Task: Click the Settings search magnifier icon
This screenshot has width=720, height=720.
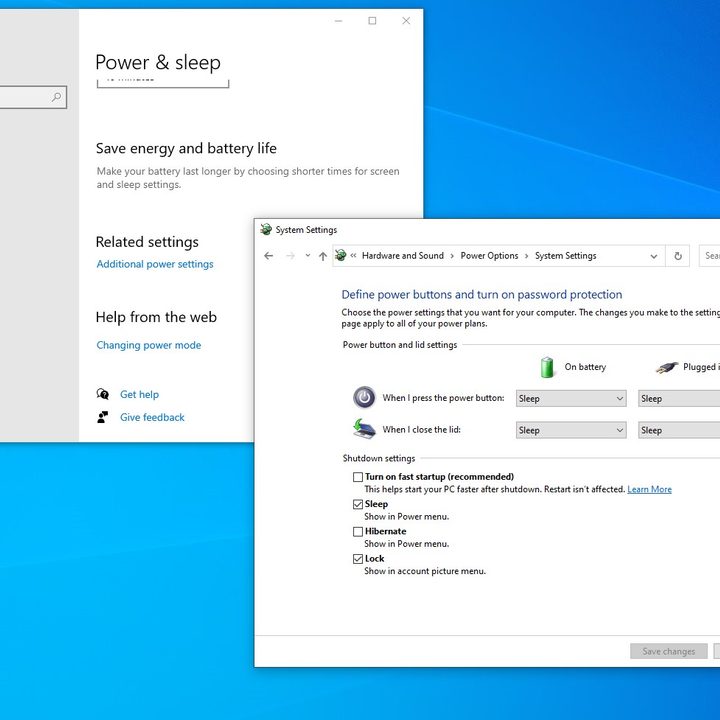Action: pyautogui.click(x=56, y=97)
